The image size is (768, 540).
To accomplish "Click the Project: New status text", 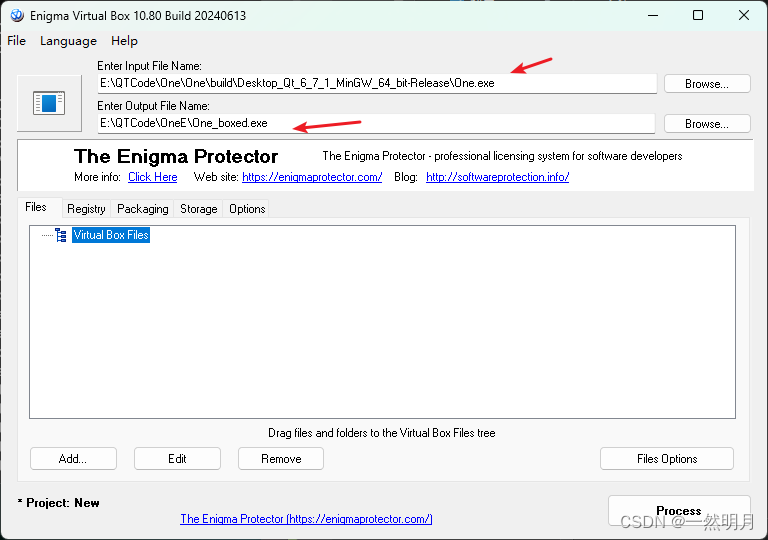I will pyautogui.click(x=59, y=503).
